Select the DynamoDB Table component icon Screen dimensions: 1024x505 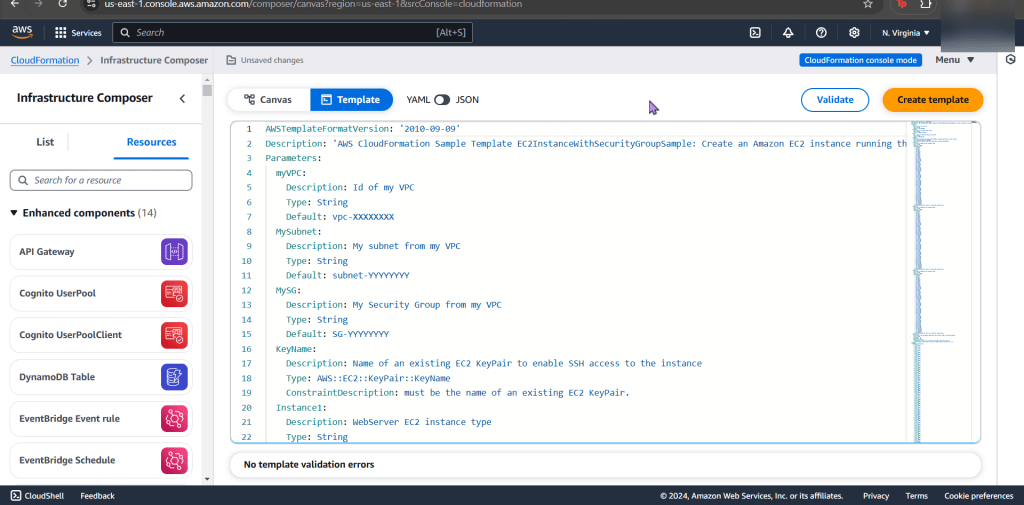(174, 377)
